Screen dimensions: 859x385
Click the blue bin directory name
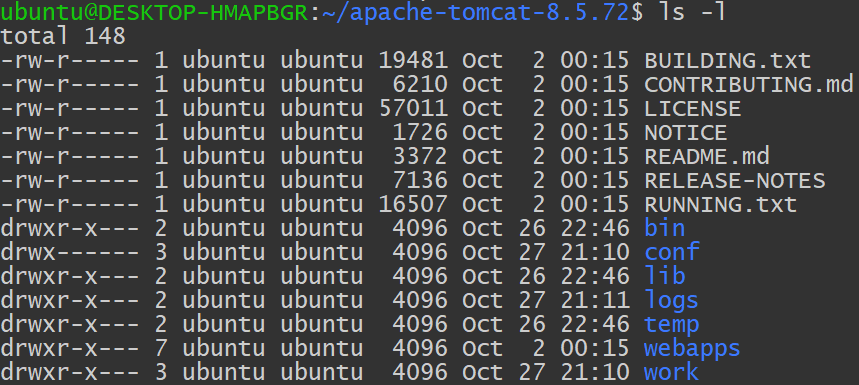665,228
